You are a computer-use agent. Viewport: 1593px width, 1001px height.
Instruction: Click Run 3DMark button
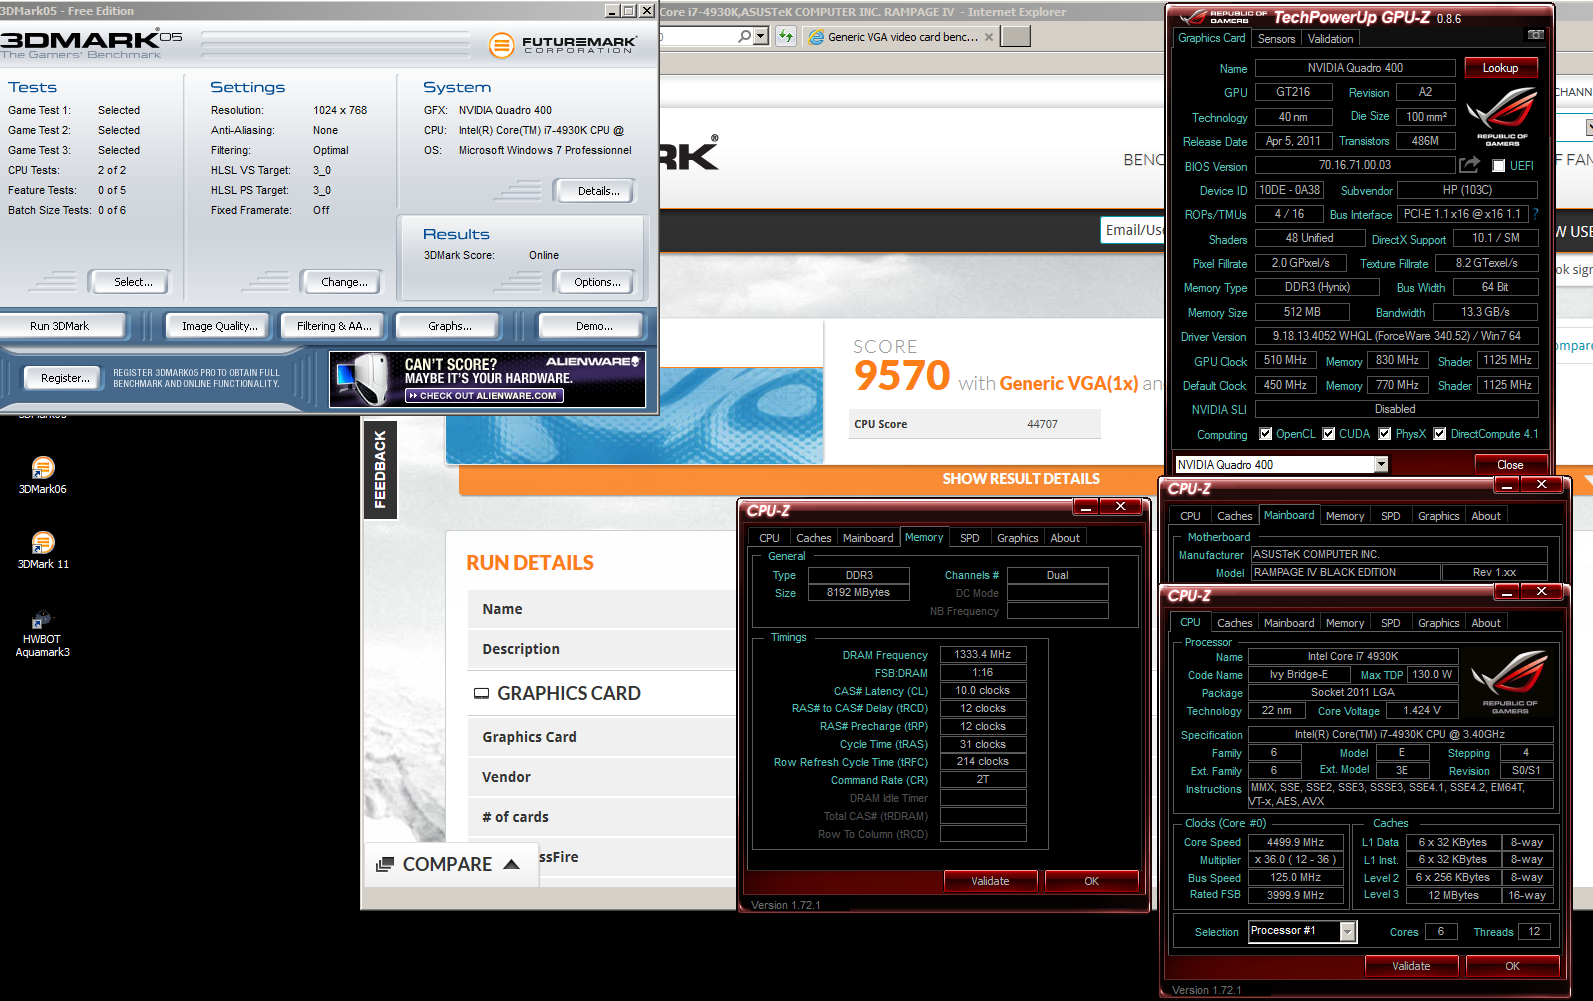tap(60, 326)
